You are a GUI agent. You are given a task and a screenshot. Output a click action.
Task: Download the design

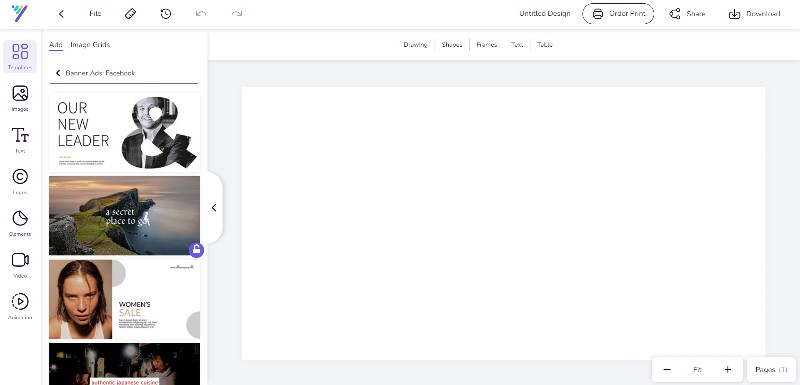754,14
